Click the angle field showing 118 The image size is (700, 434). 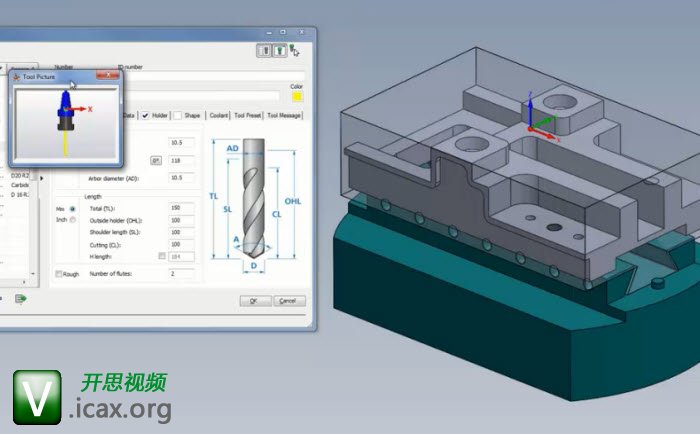(181, 160)
